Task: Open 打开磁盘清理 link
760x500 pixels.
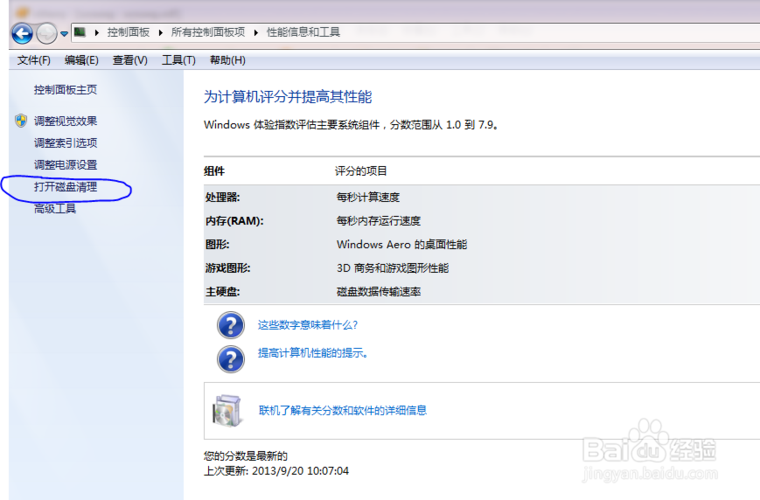Action: [65, 187]
